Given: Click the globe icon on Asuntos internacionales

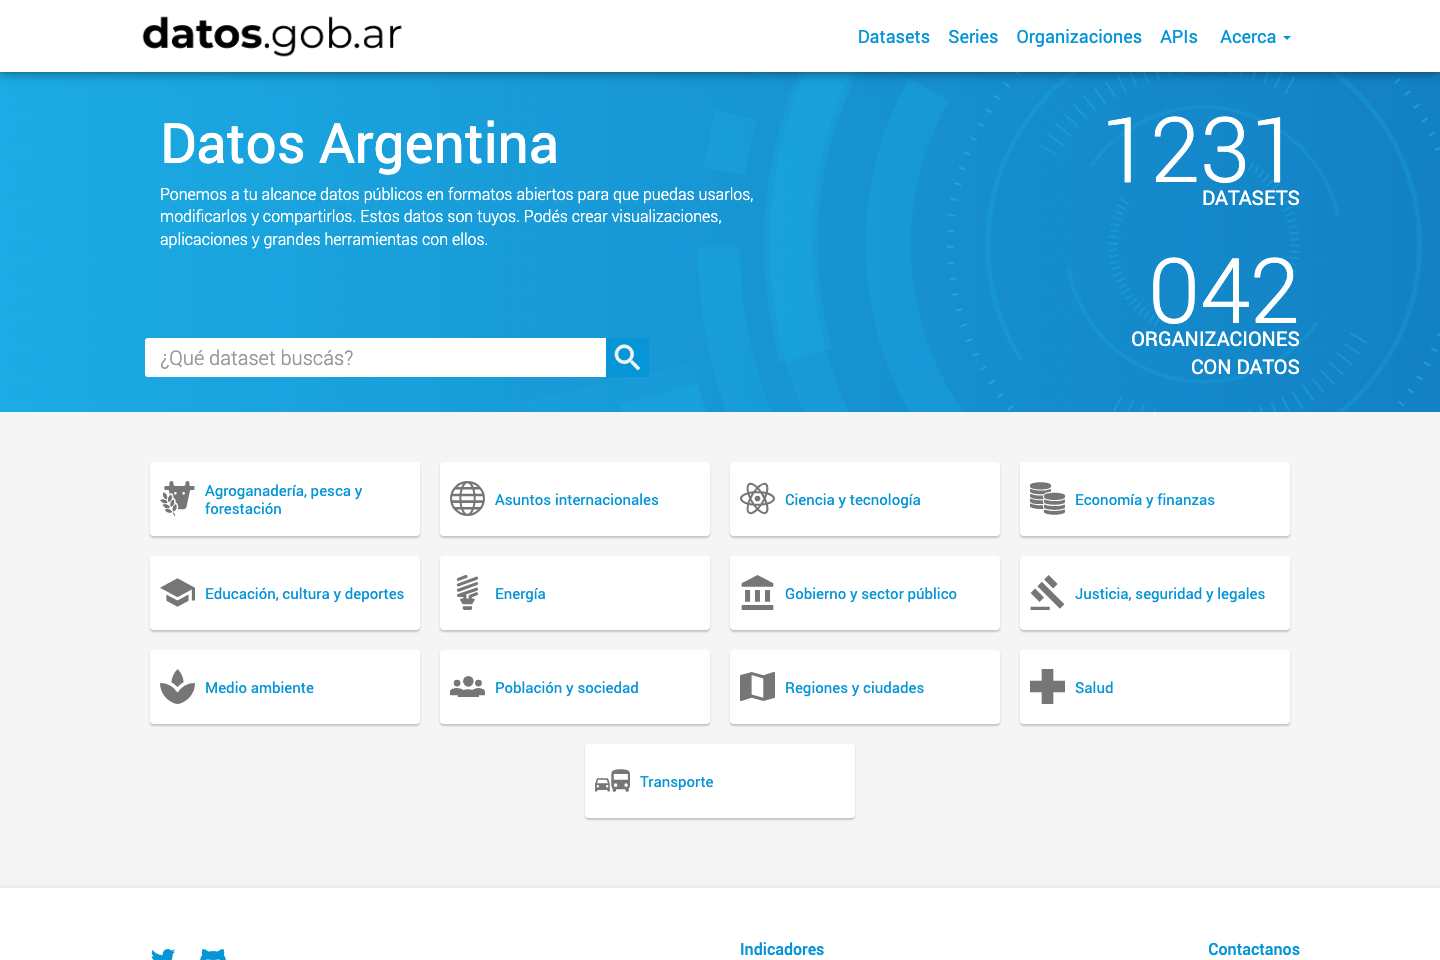Looking at the screenshot, I should pyautogui.click(x=467, y=498).
